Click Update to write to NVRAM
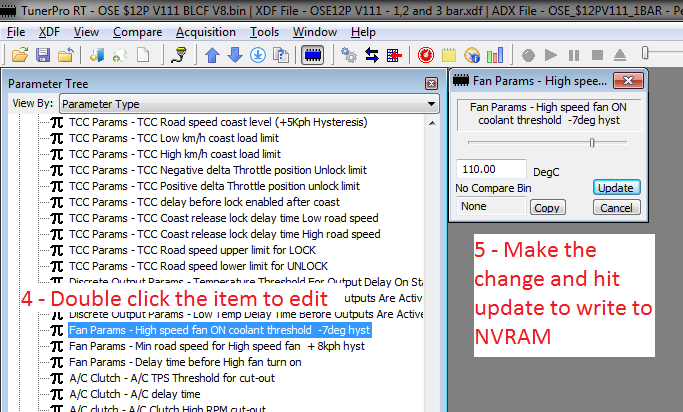This screenshot has height=412, width=683. click(616, 188)
